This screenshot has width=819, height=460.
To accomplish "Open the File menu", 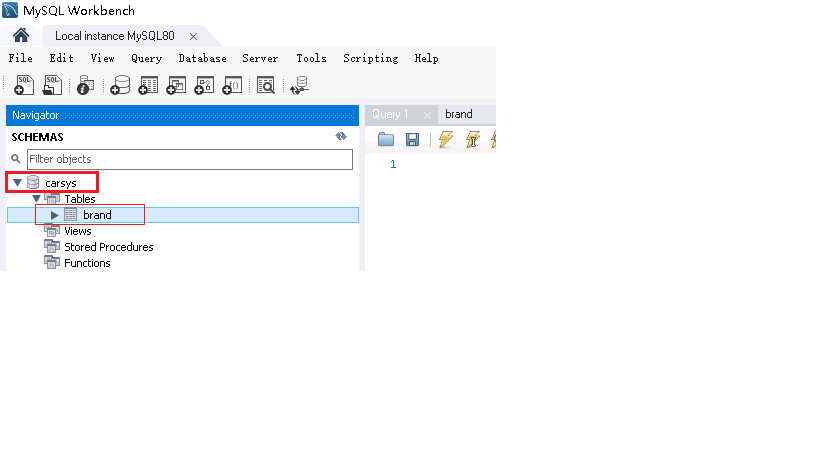I will click(20, 58).
